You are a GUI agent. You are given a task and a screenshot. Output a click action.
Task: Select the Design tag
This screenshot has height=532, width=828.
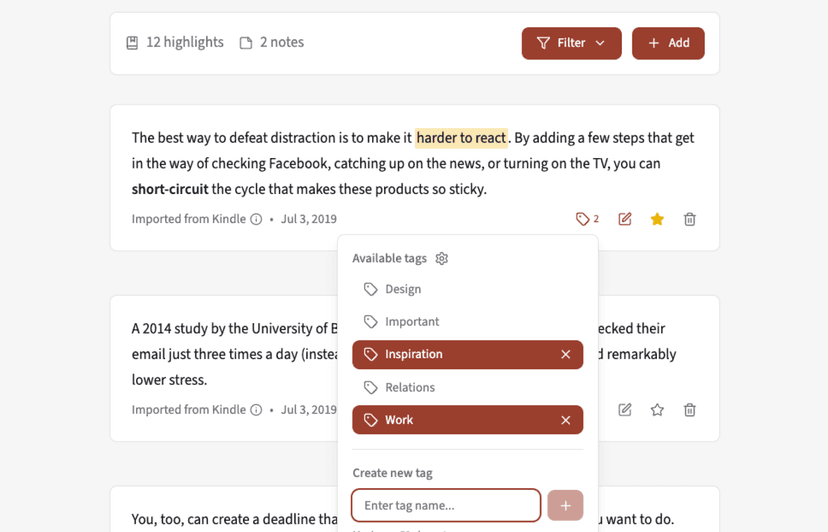[467, 289]
